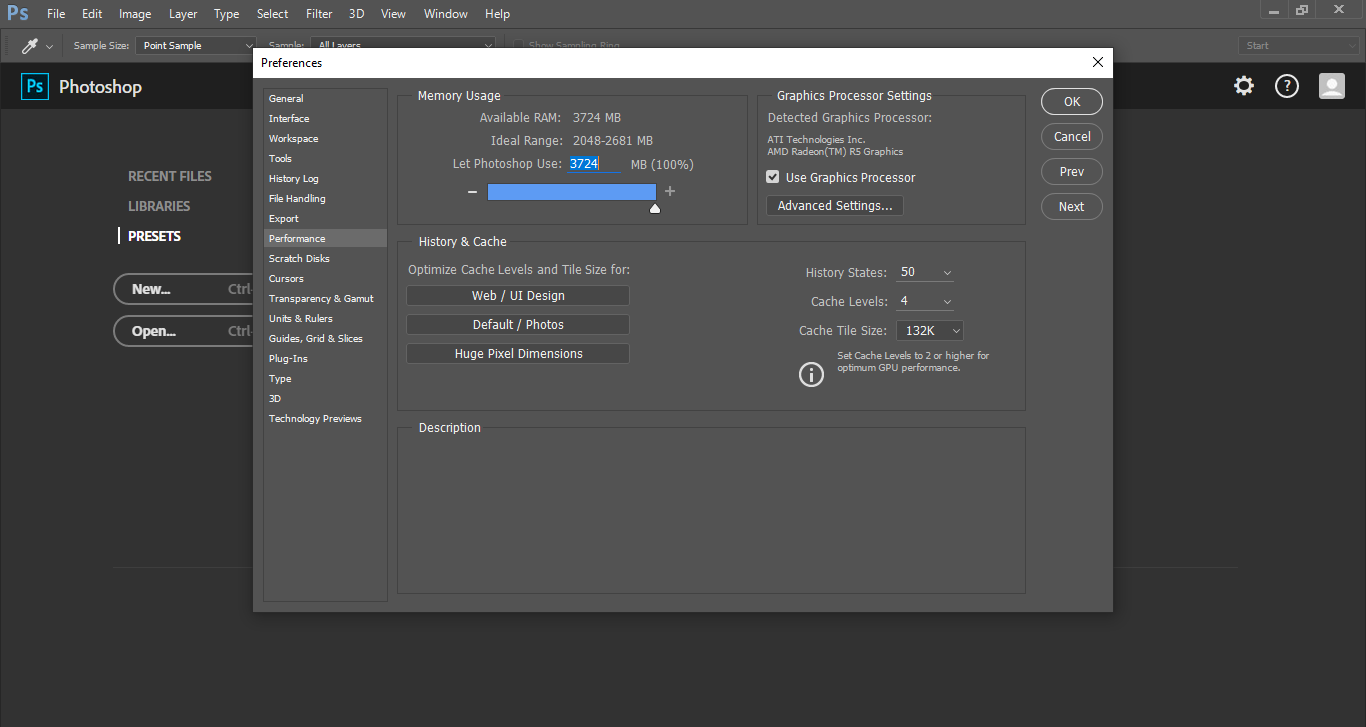This screenshot has height=727, width=1366.
Task: Disable the Use Graphics Processor checkbox
Action: click(772, 177)
